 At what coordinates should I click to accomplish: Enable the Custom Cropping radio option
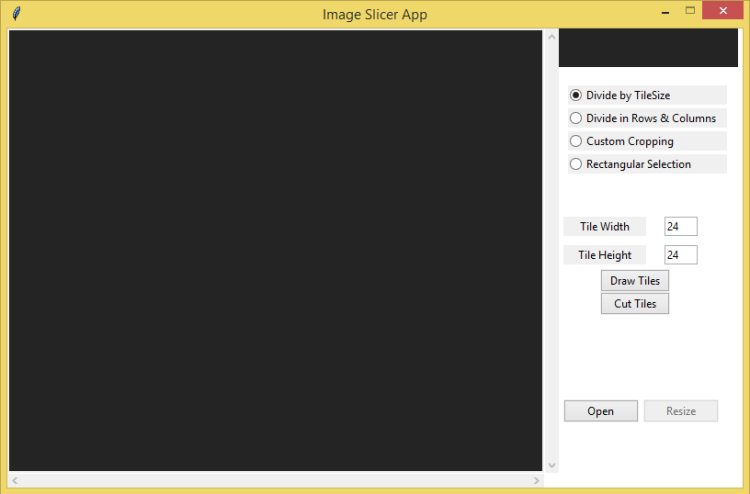[576, 141]
